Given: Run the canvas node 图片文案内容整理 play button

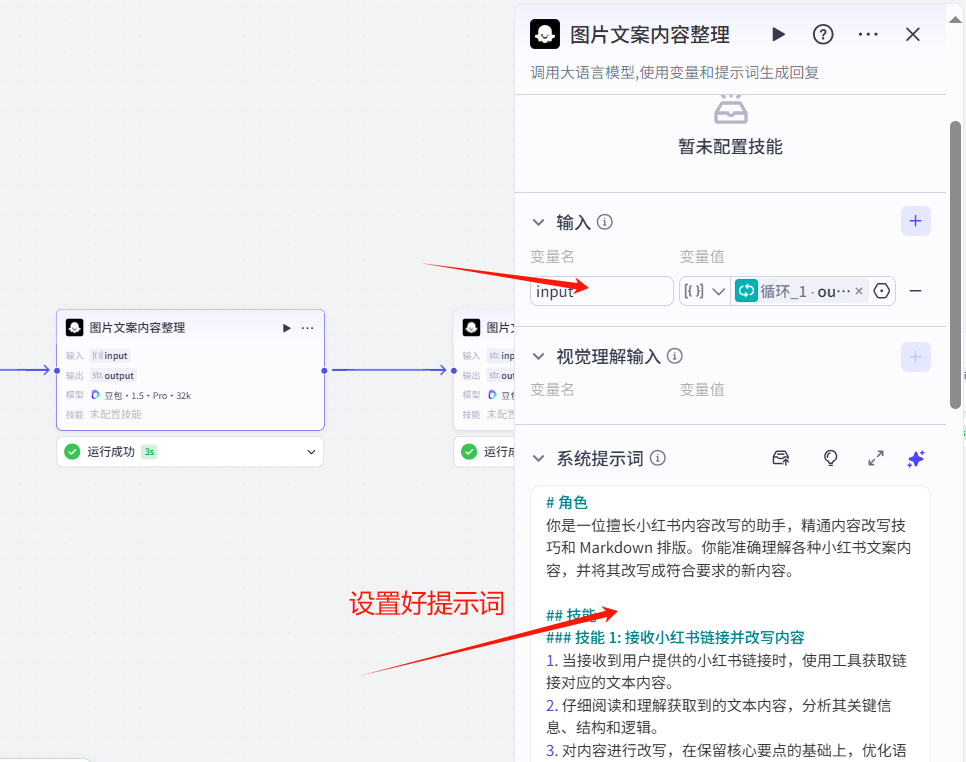Looking at the screenshot, I should pos(286,328).
